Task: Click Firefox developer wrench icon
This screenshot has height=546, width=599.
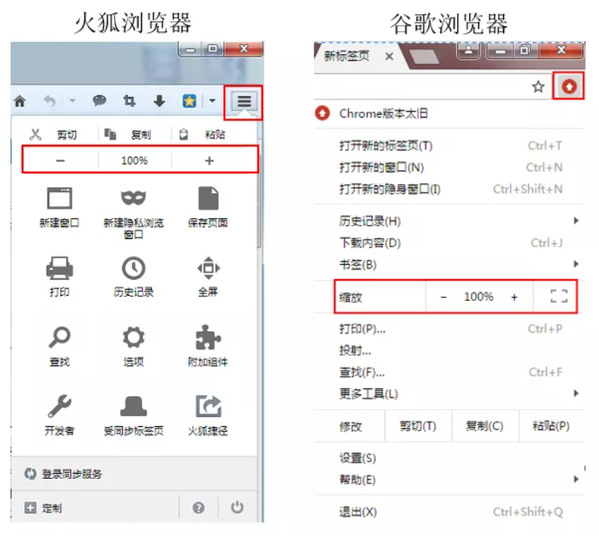Action: coord(60,406)
